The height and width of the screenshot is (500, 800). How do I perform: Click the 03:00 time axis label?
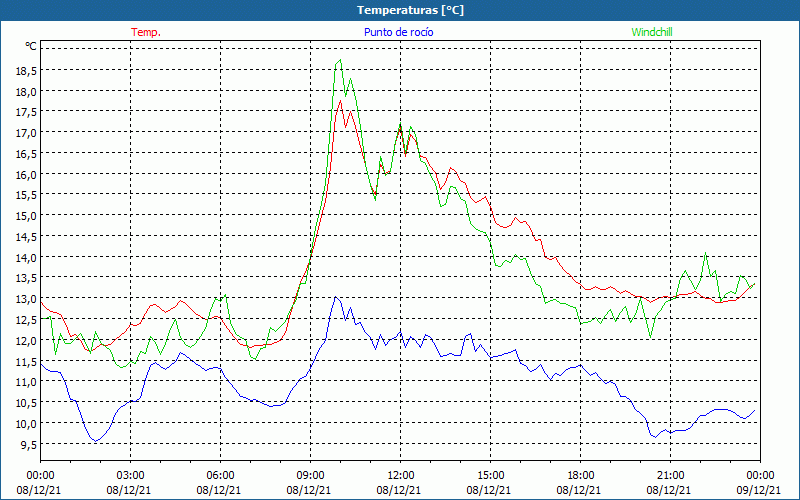[130, 476]
